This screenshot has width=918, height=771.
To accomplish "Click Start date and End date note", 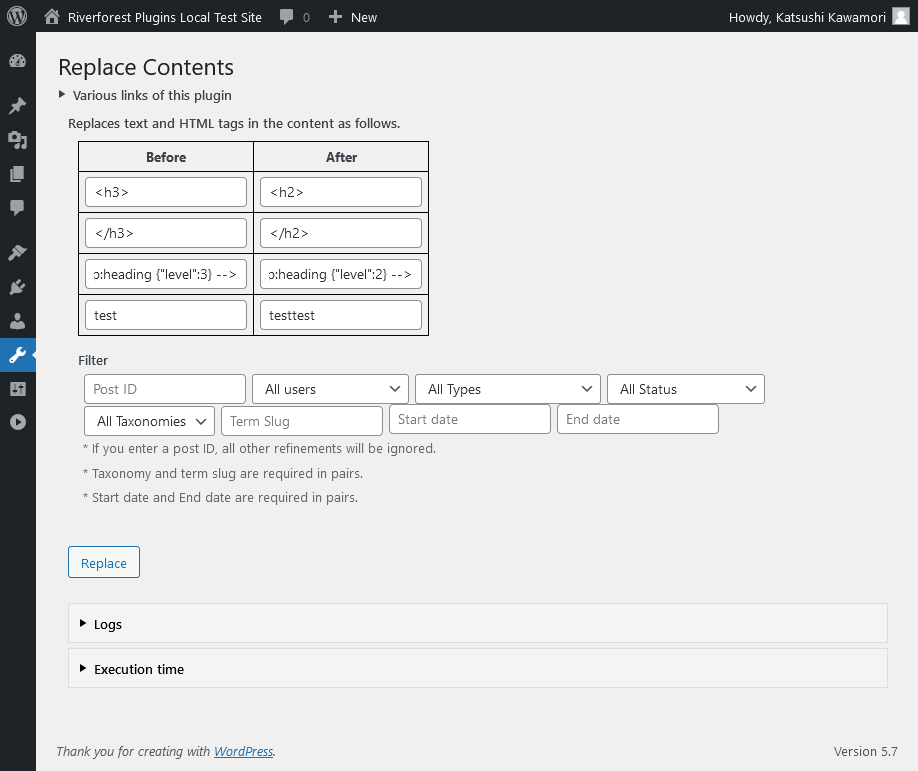I will coord(221,497).
